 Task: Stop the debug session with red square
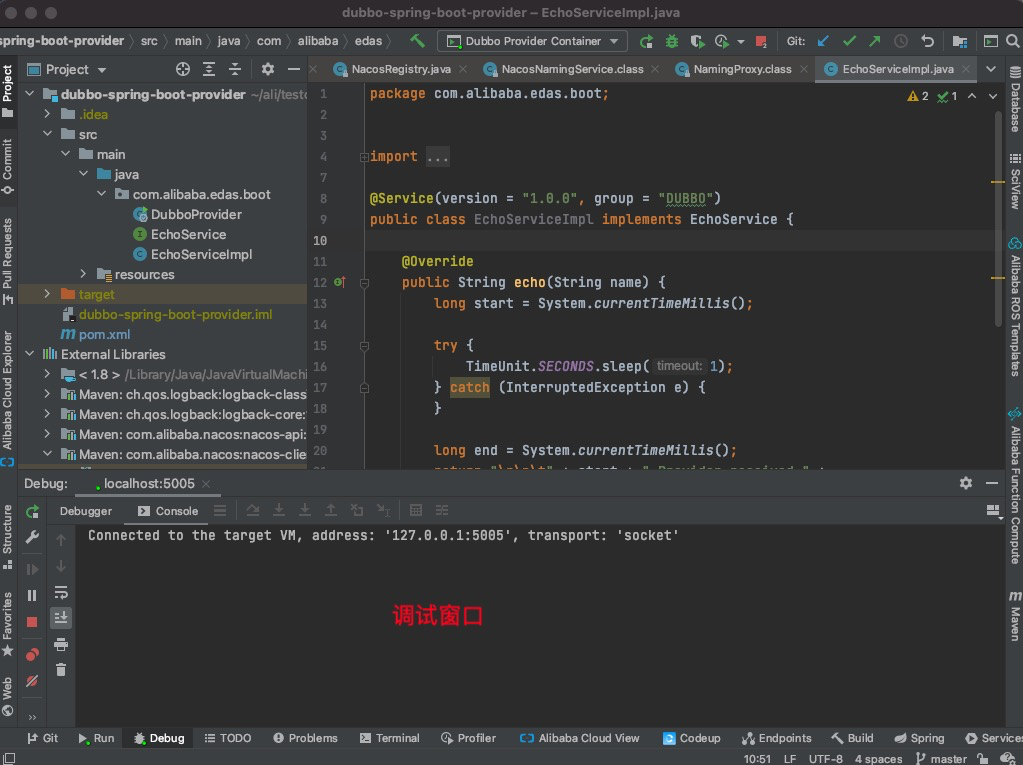click(x=32, y=621)
